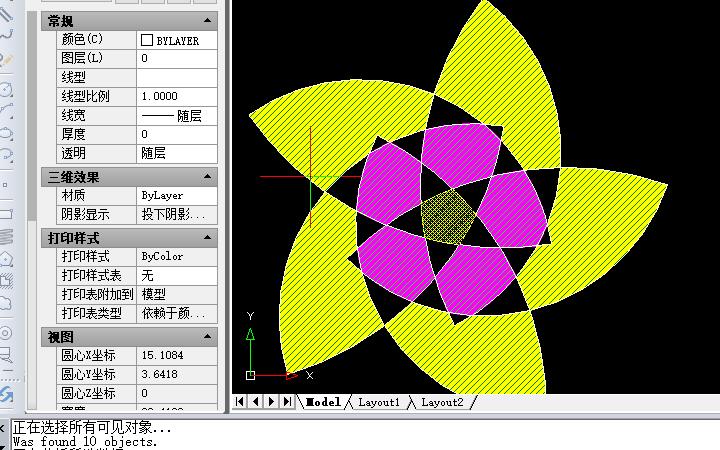
Task: Close the command line panel with X
Action: 4,427
